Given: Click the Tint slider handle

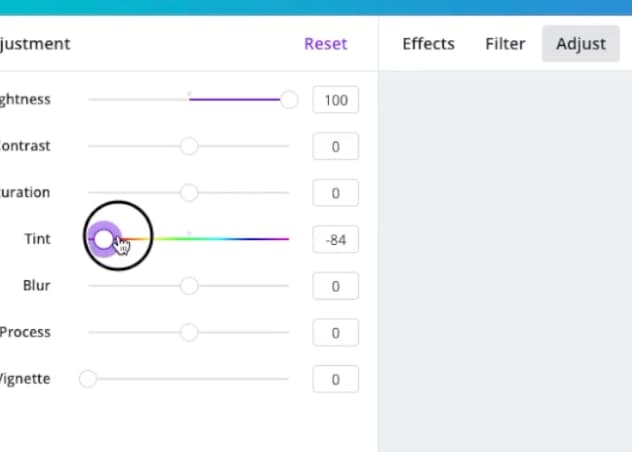Looking at the screenshot, I should (104, 239).
